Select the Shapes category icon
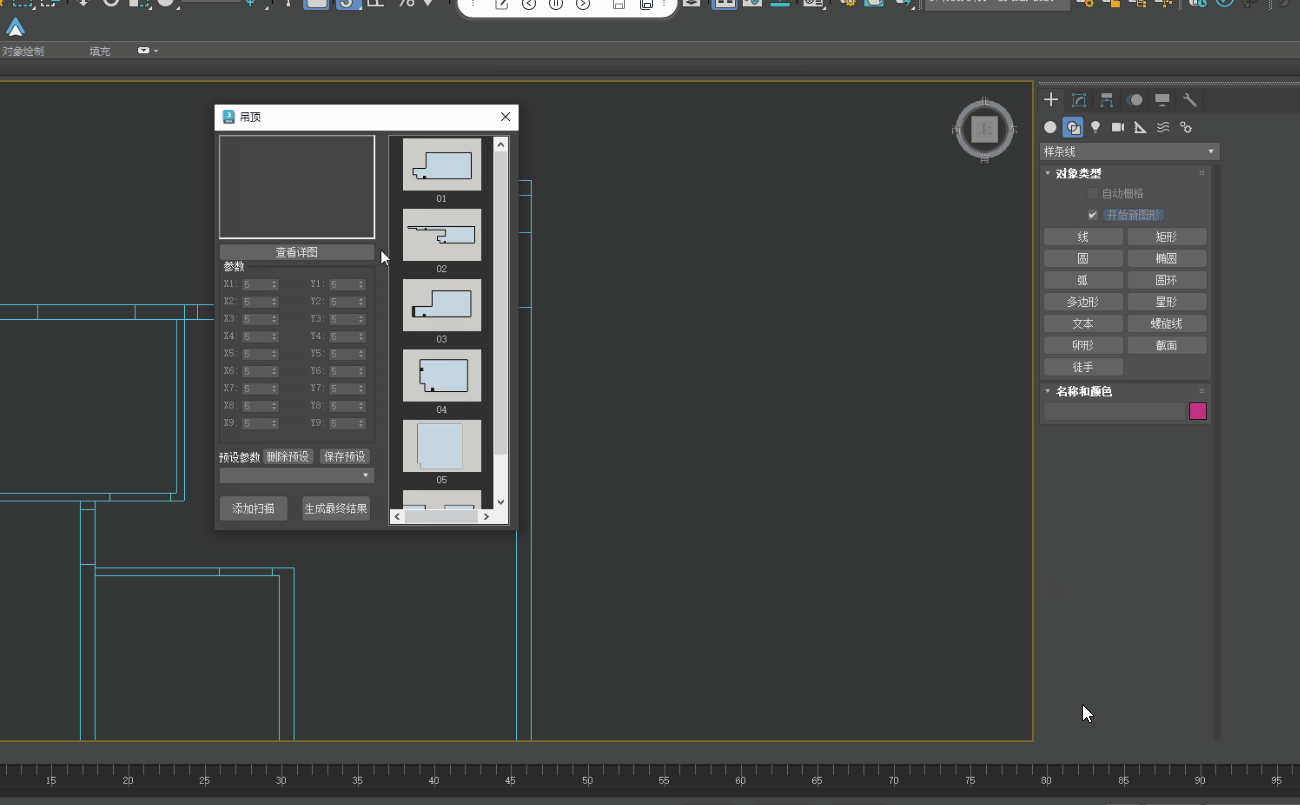 (x=1073, y=127)
